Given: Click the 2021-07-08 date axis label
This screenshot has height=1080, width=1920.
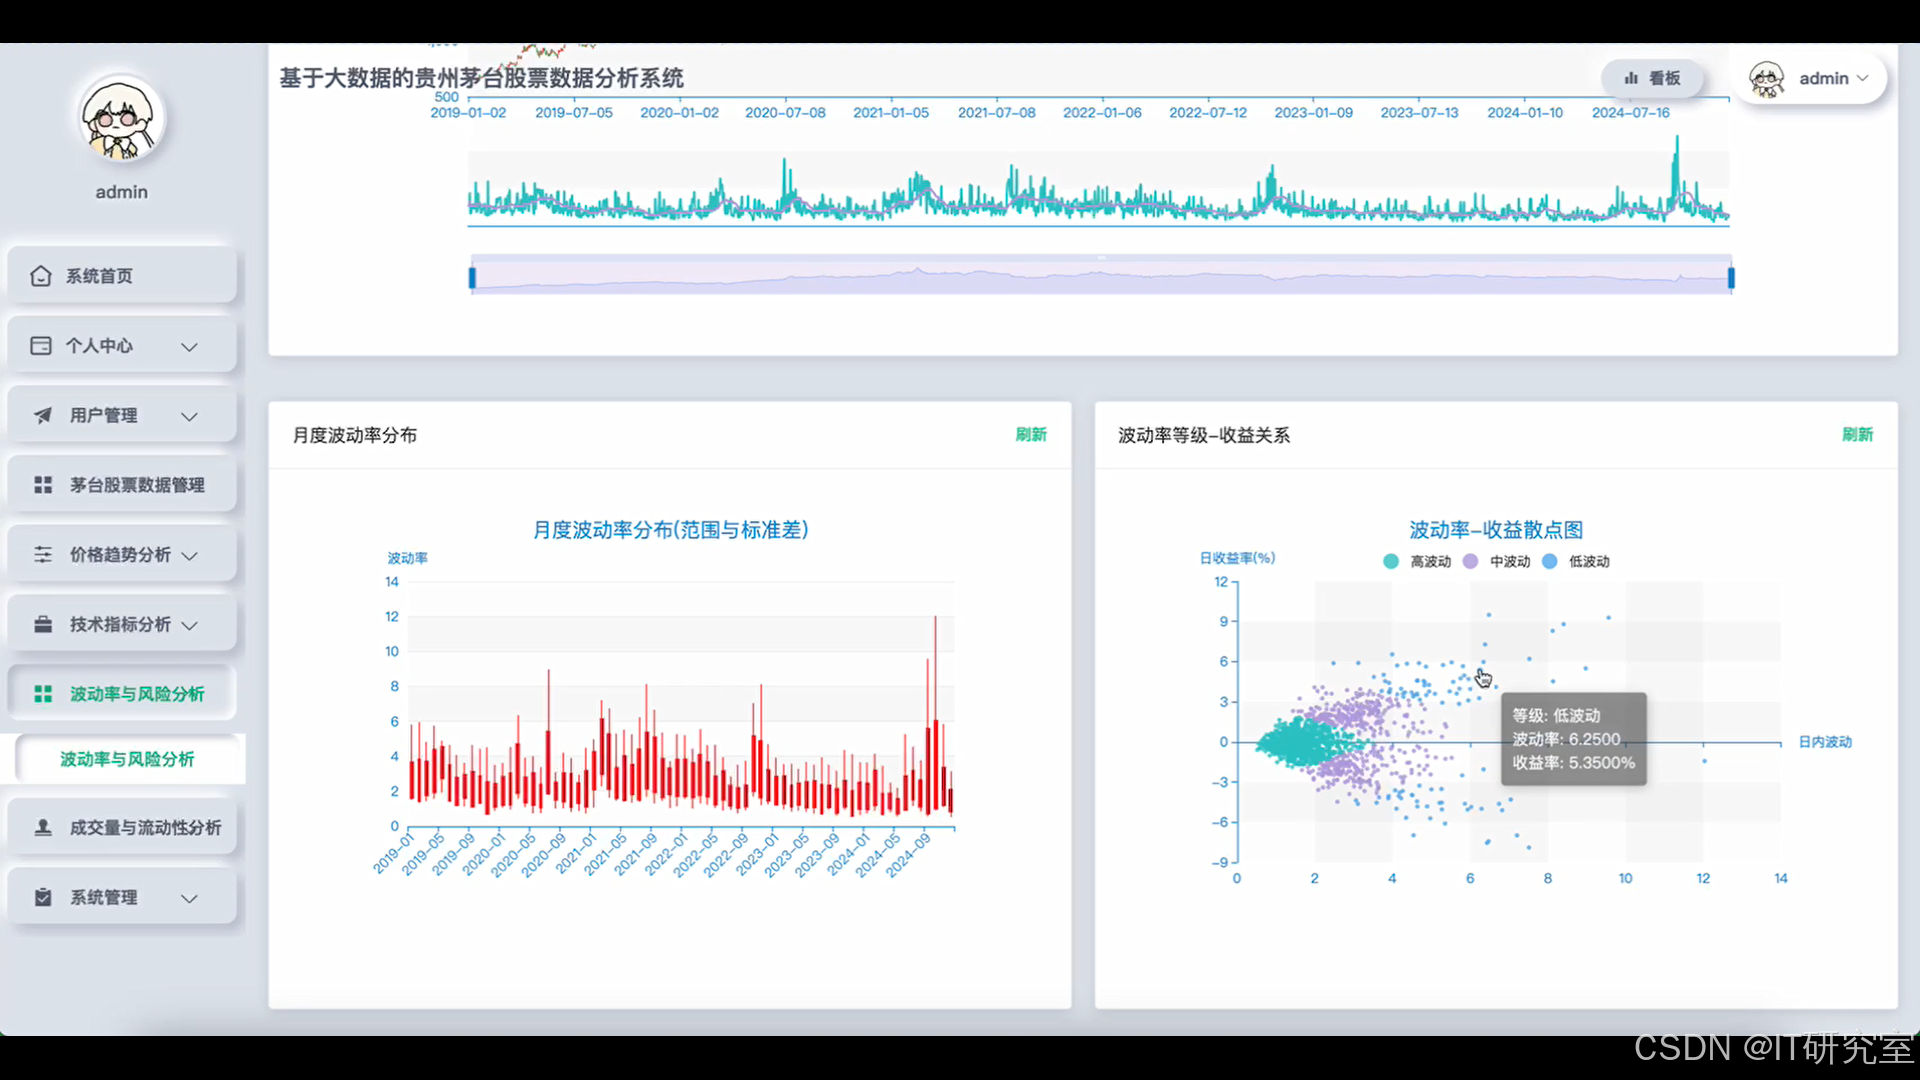Looking at the screenshot, I should 996,113.
